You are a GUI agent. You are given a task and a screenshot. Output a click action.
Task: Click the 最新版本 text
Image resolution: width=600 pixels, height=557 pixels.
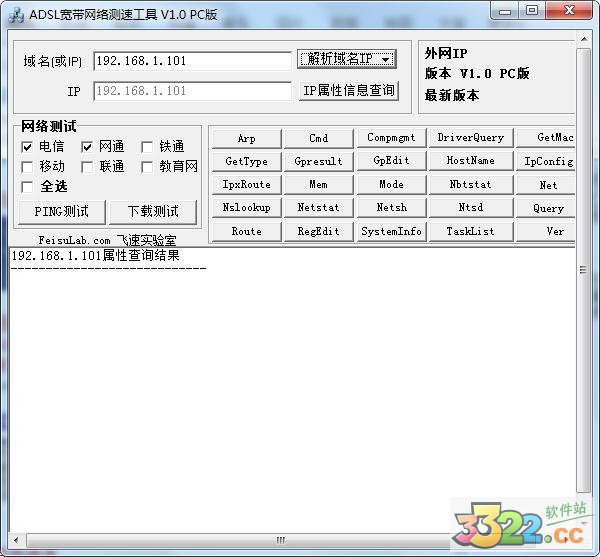point(452,95)
